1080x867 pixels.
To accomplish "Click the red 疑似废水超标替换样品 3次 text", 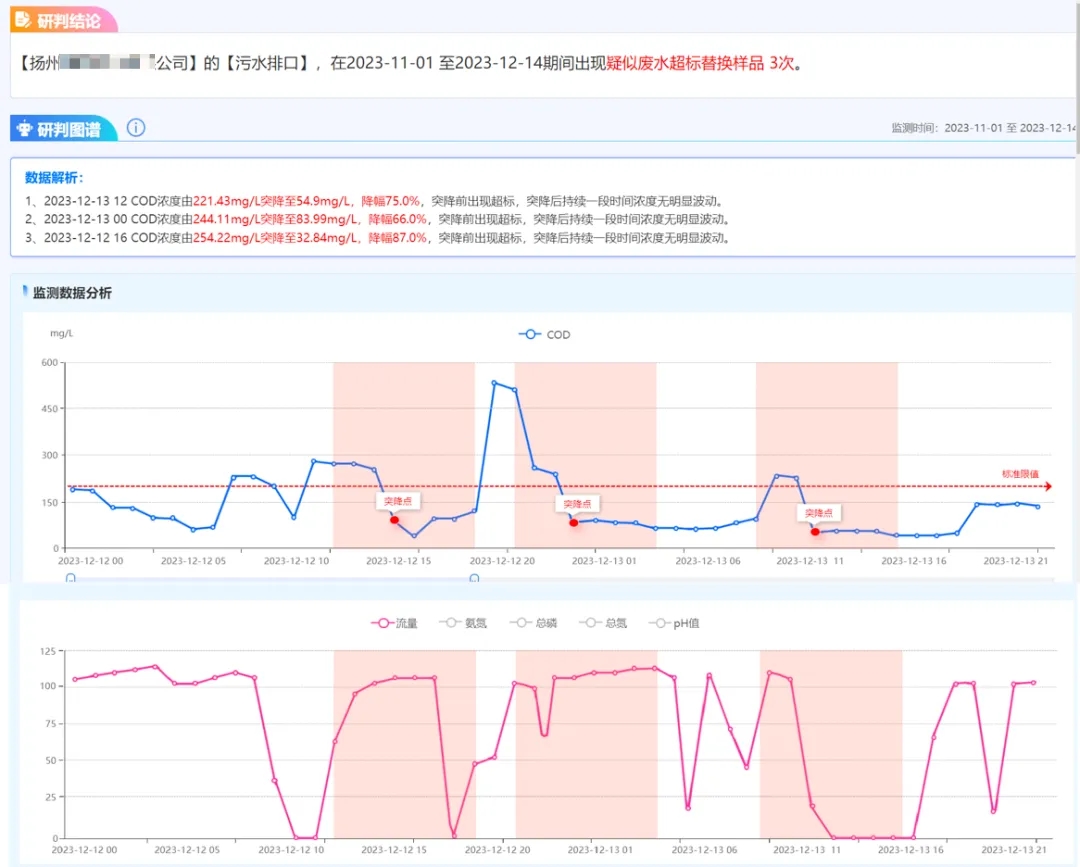I will pos(700,63).
